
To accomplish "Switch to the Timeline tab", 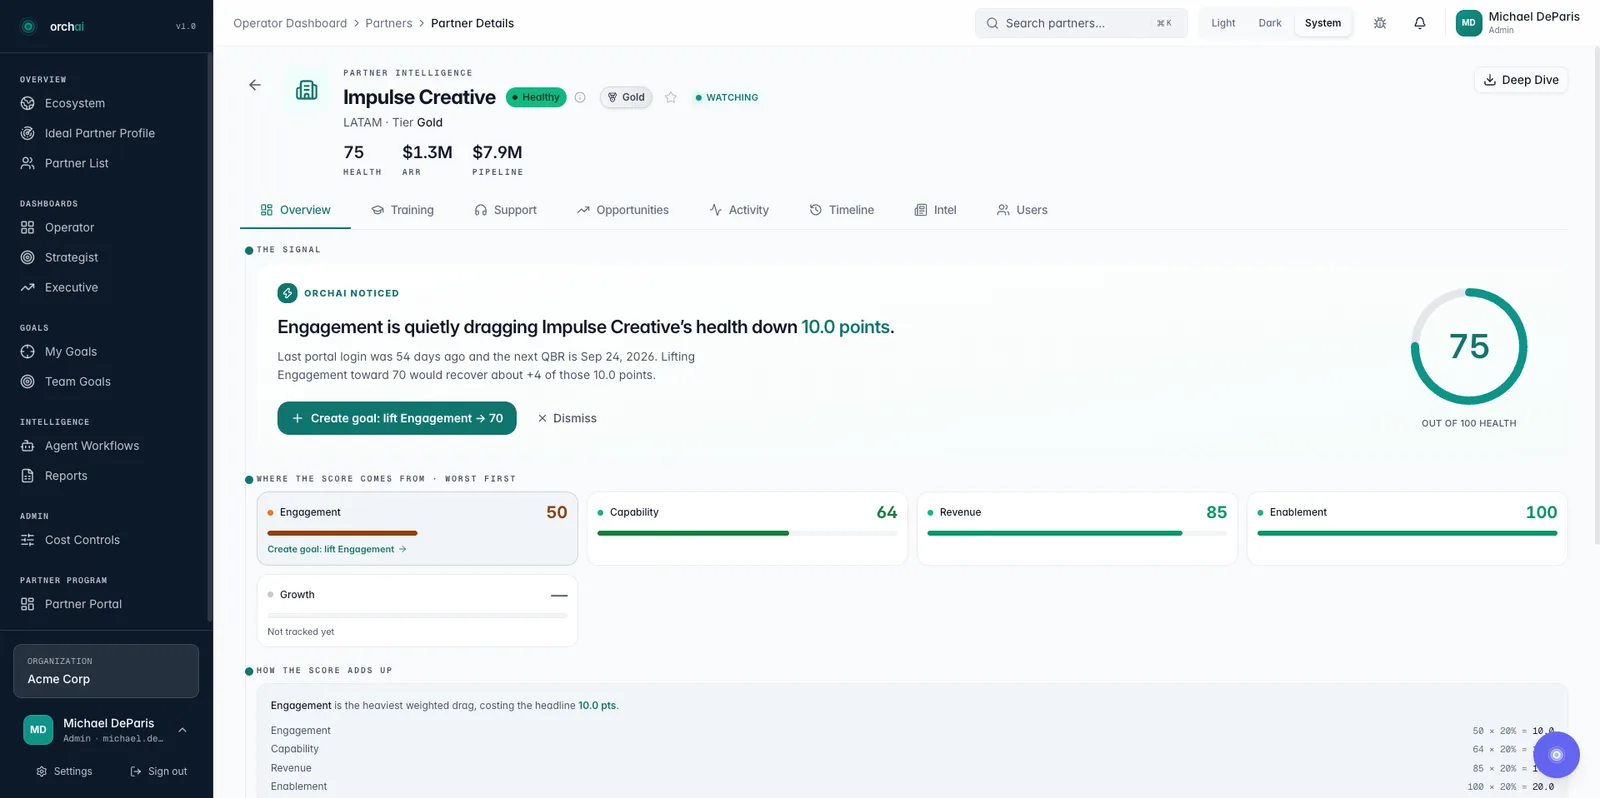I will (x=842, y=210).
